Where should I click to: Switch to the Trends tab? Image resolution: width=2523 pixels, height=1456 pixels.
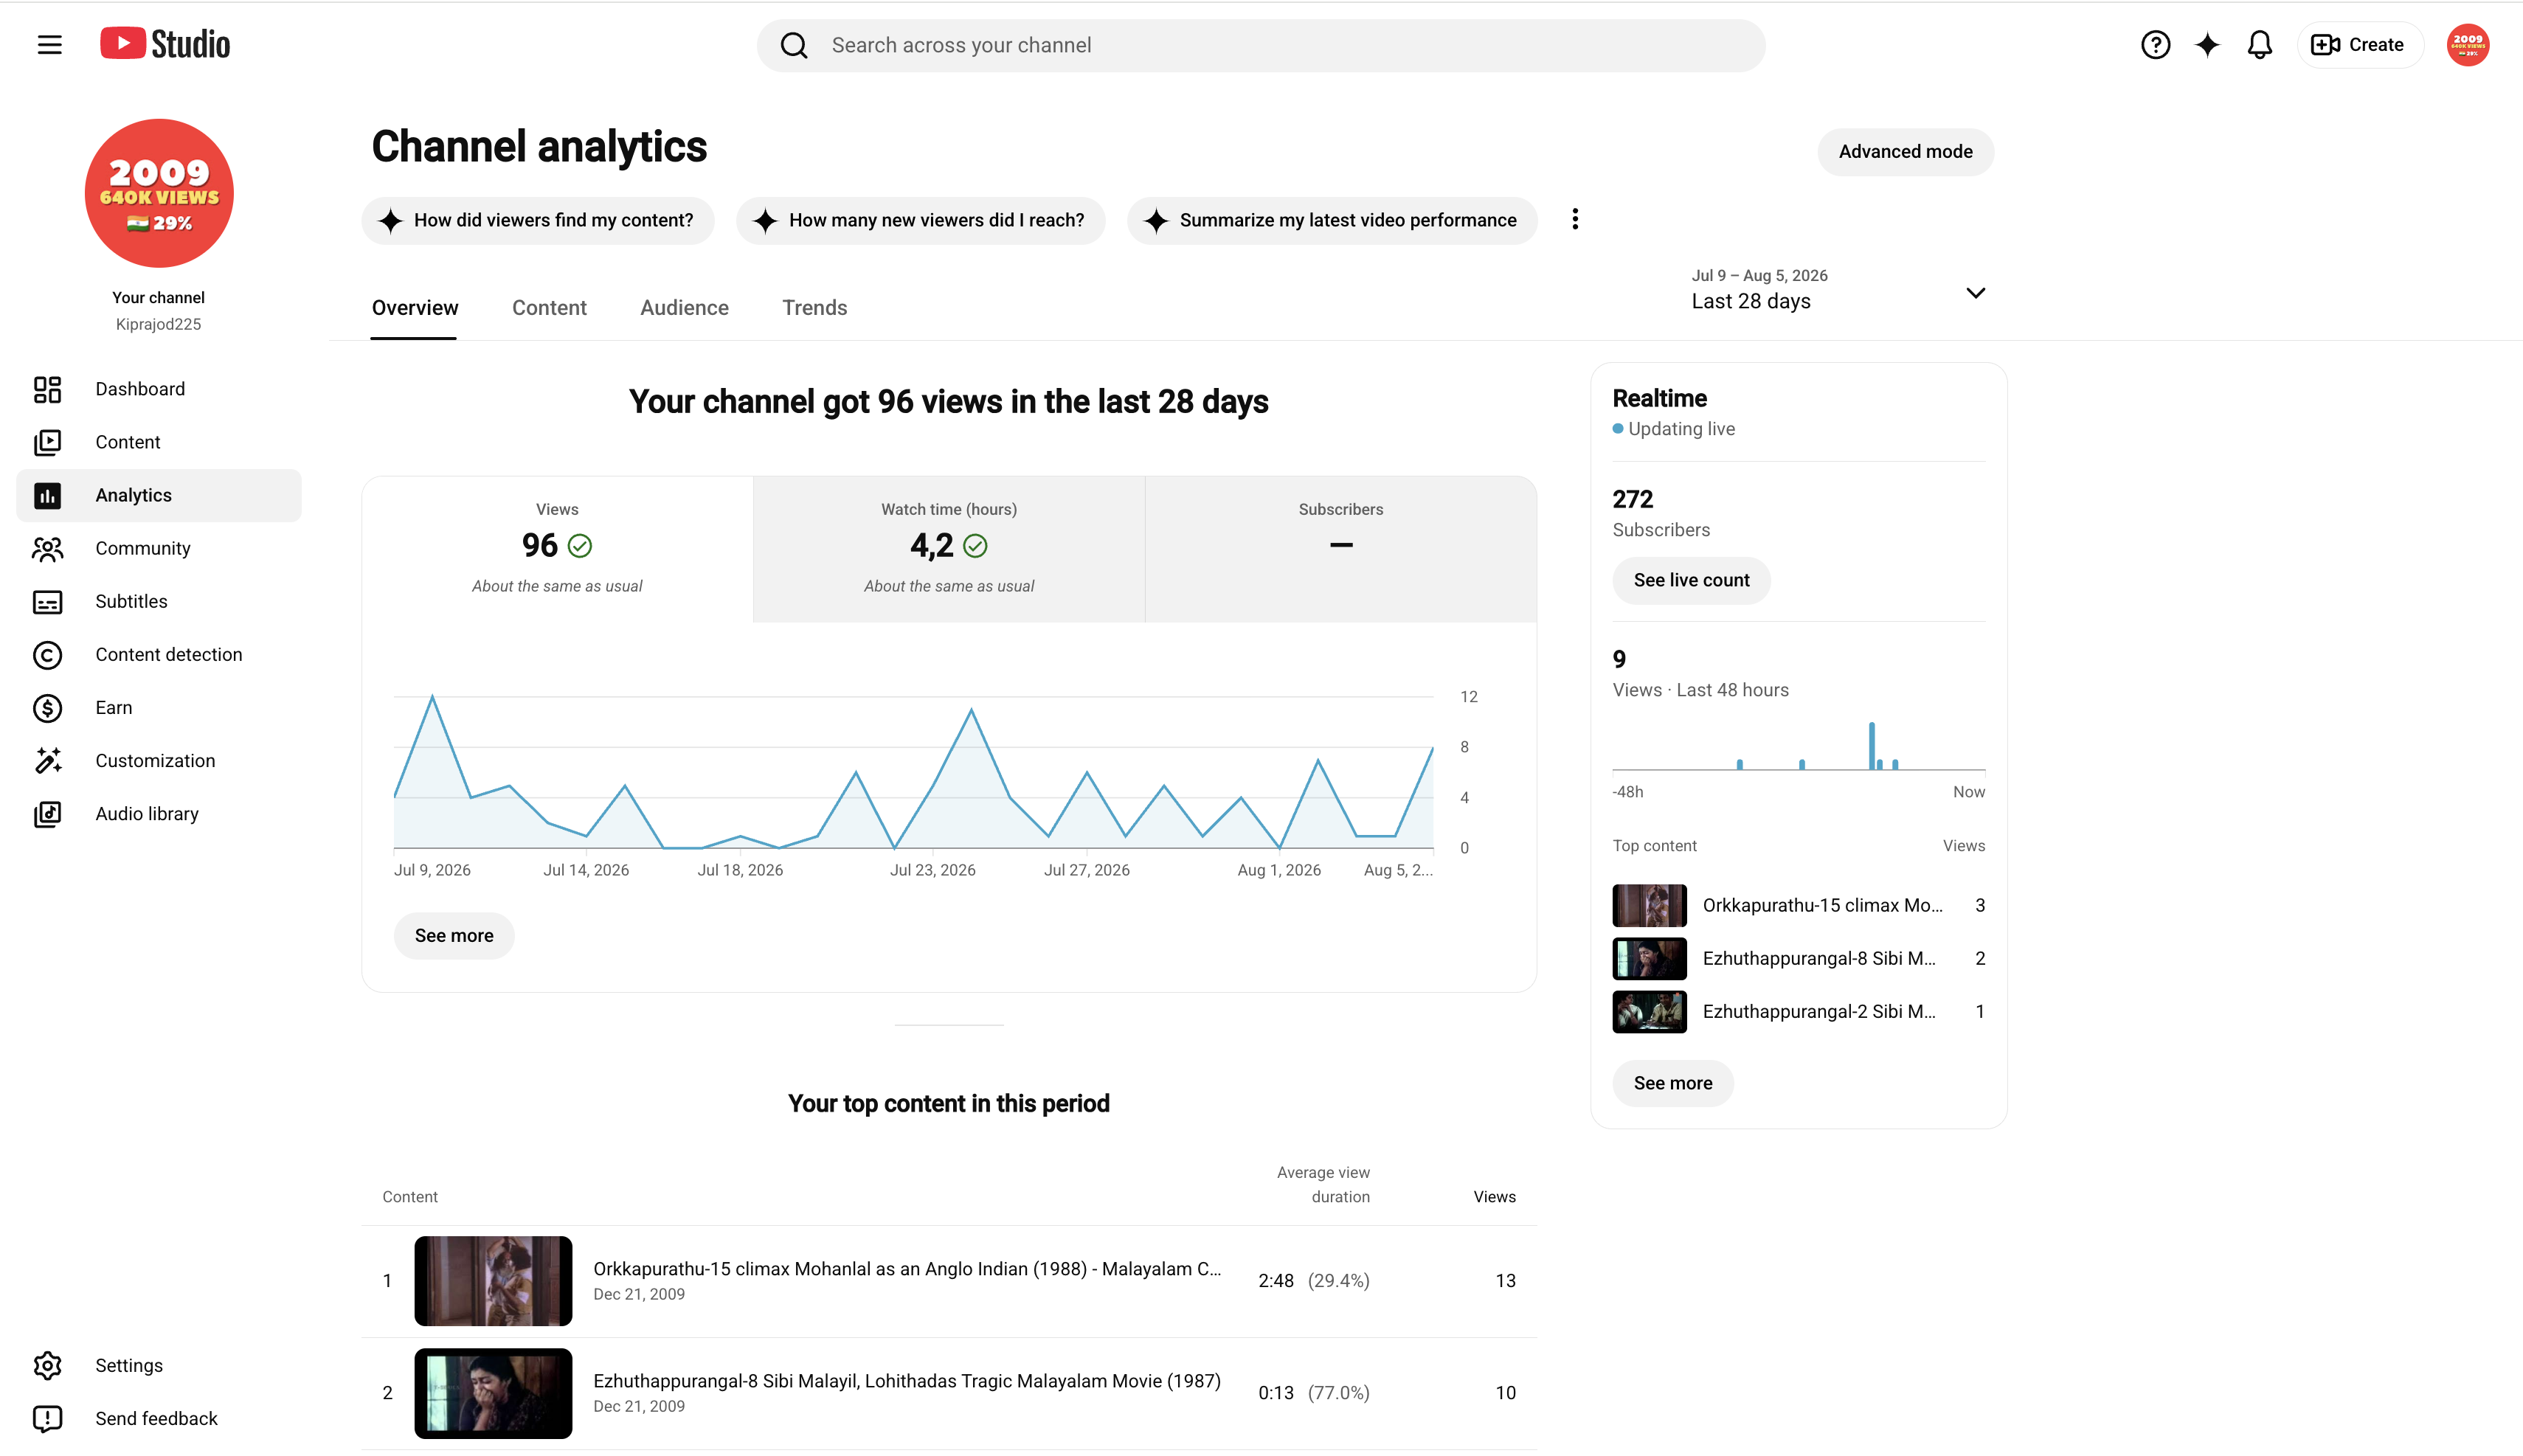click(x=814, y=308)
